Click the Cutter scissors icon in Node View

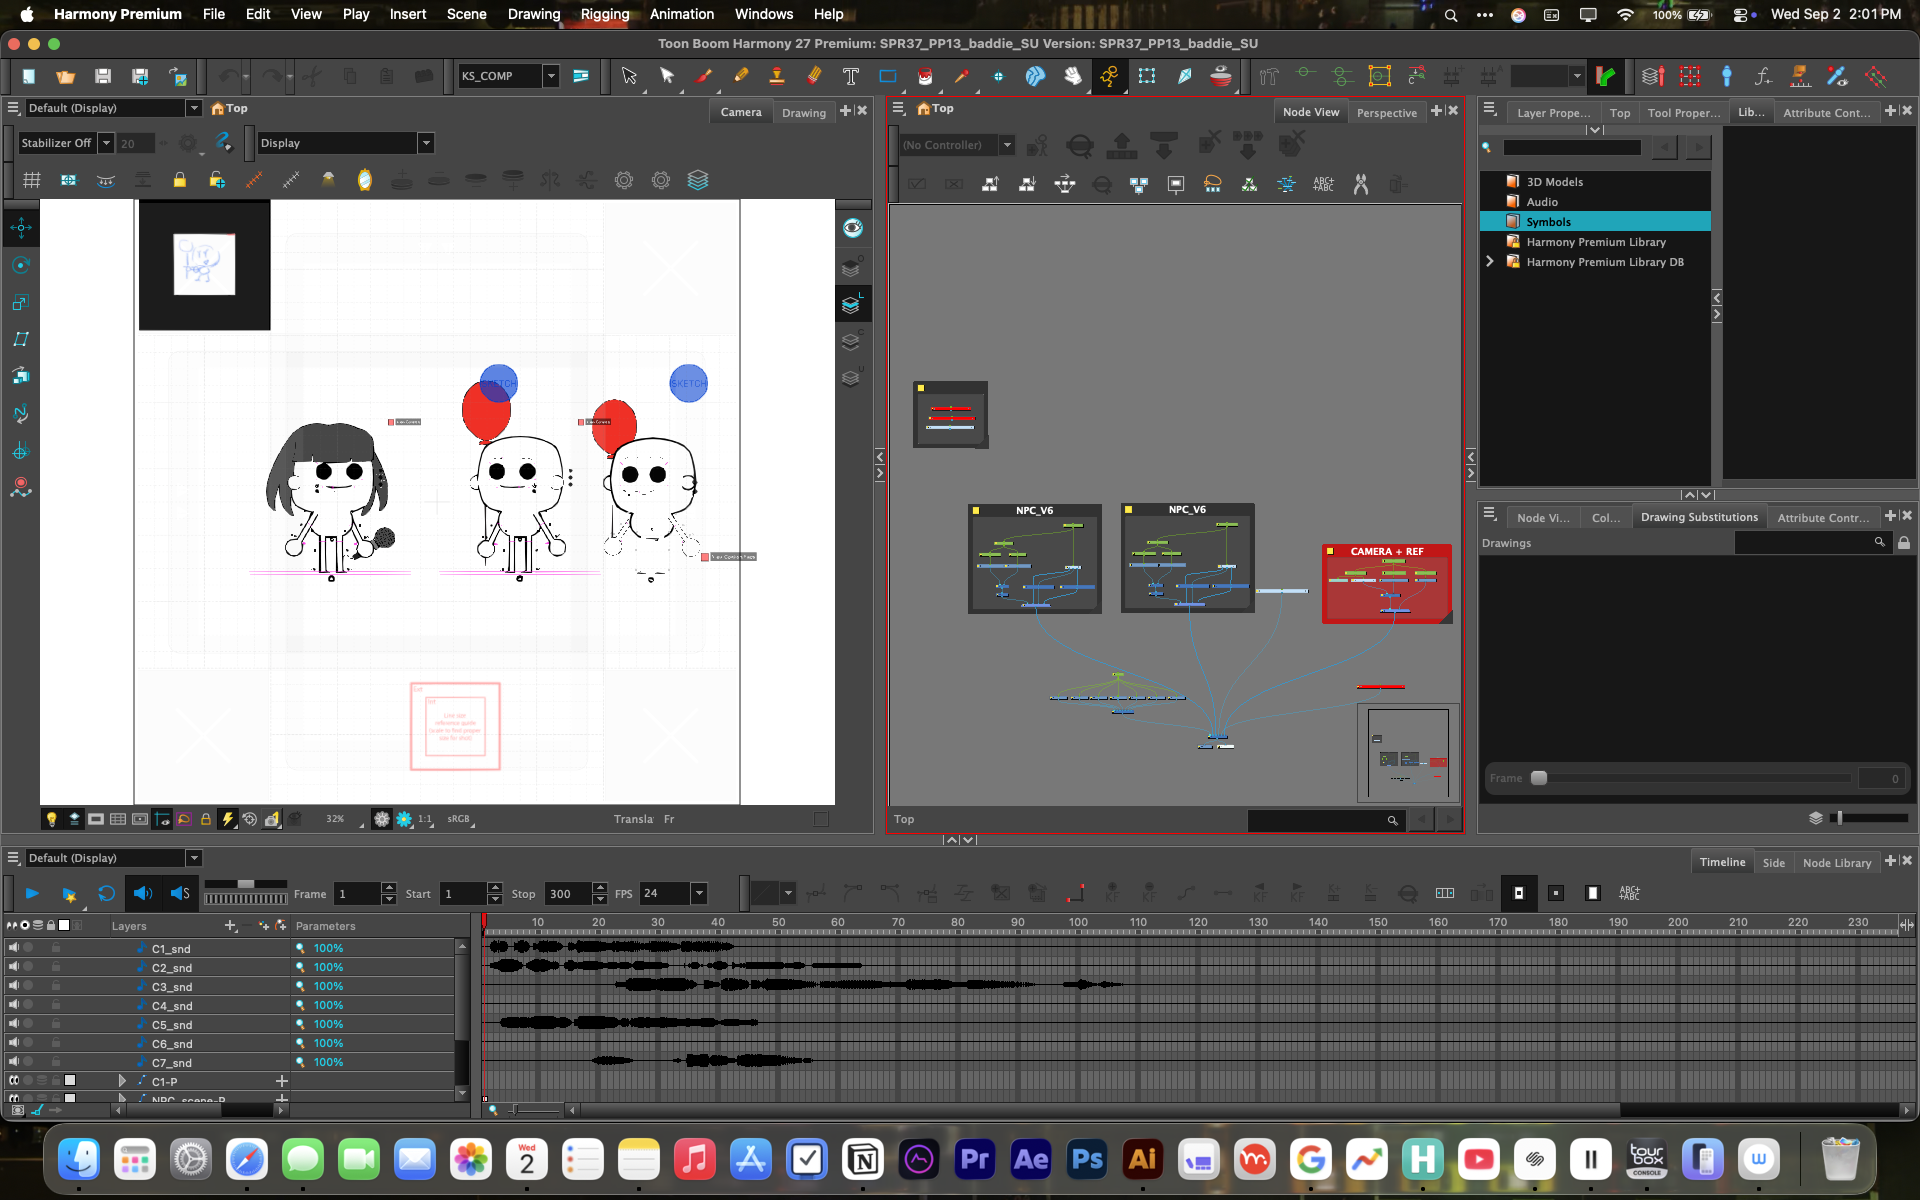(x=1360, y=184)
